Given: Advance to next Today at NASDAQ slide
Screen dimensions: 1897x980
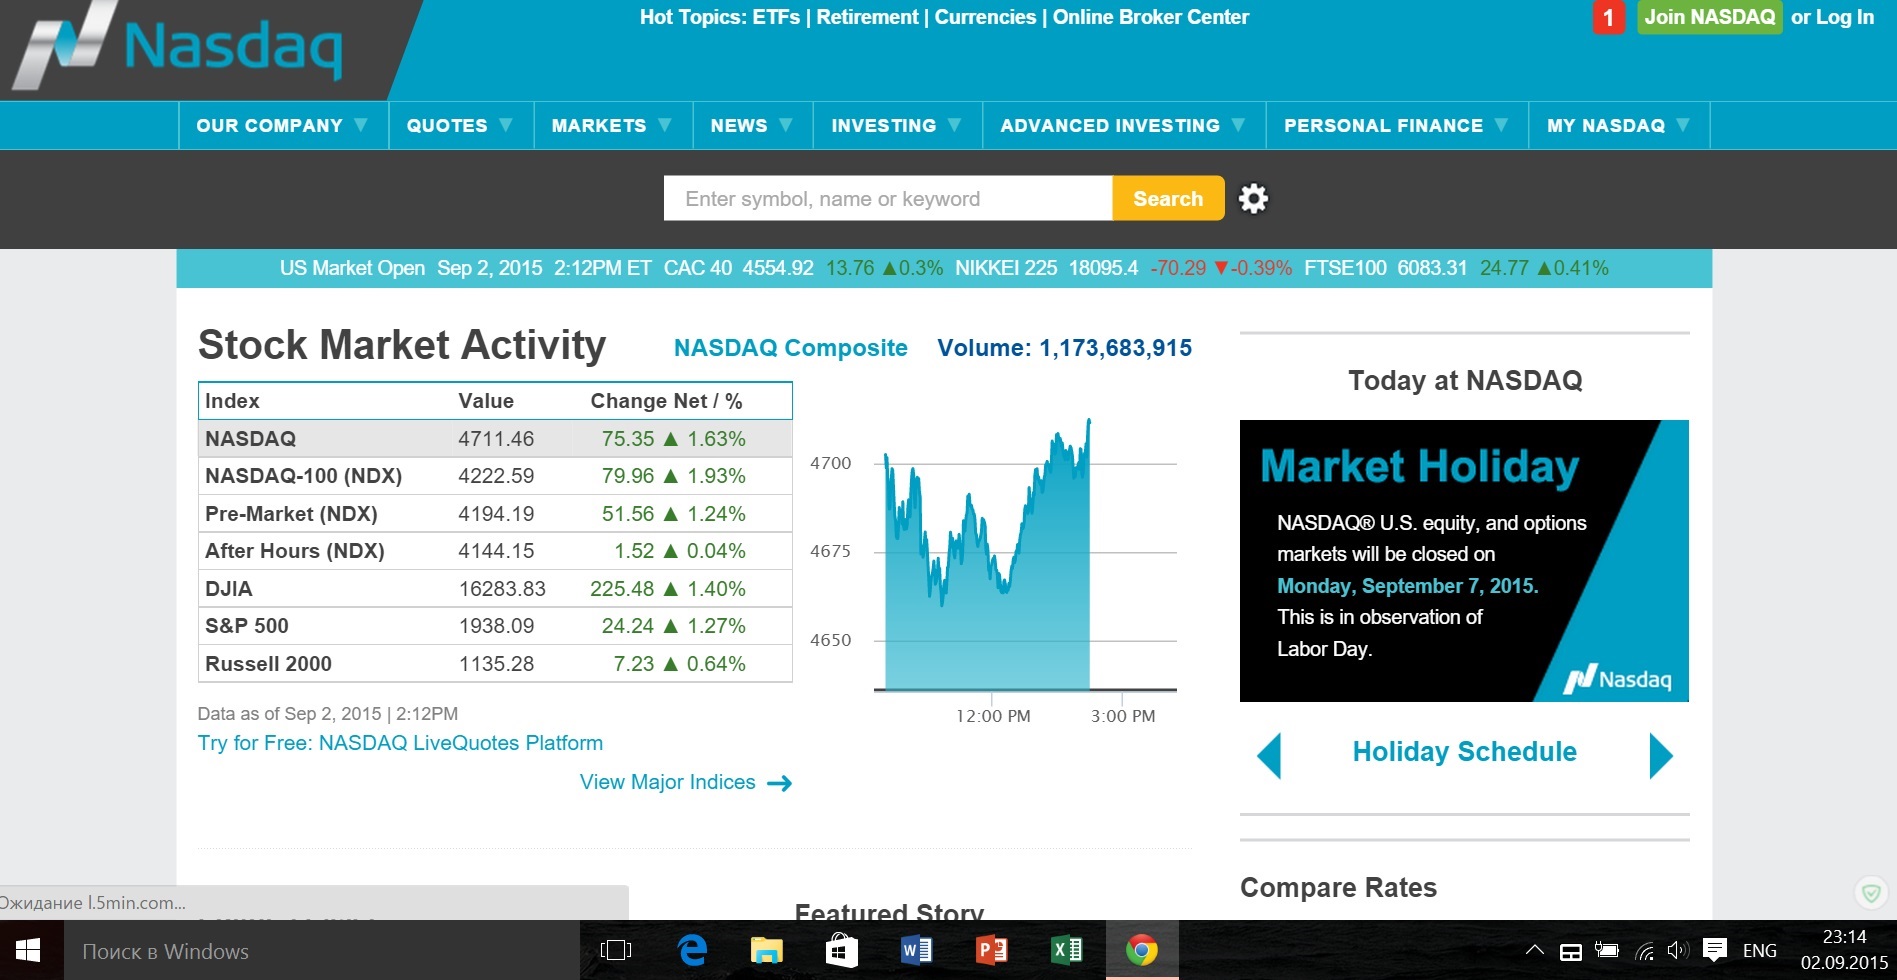Looking at the screenshot, I should tap(1660, 755).
